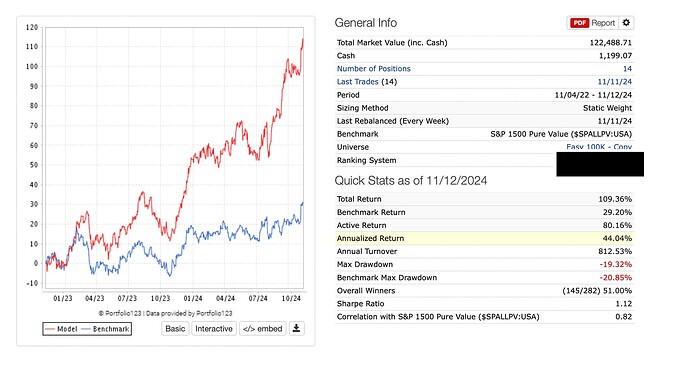Toggle the red Model series in legend
Image resolution: width=690 pixels, height=369 pixels.
pos(61,329)
